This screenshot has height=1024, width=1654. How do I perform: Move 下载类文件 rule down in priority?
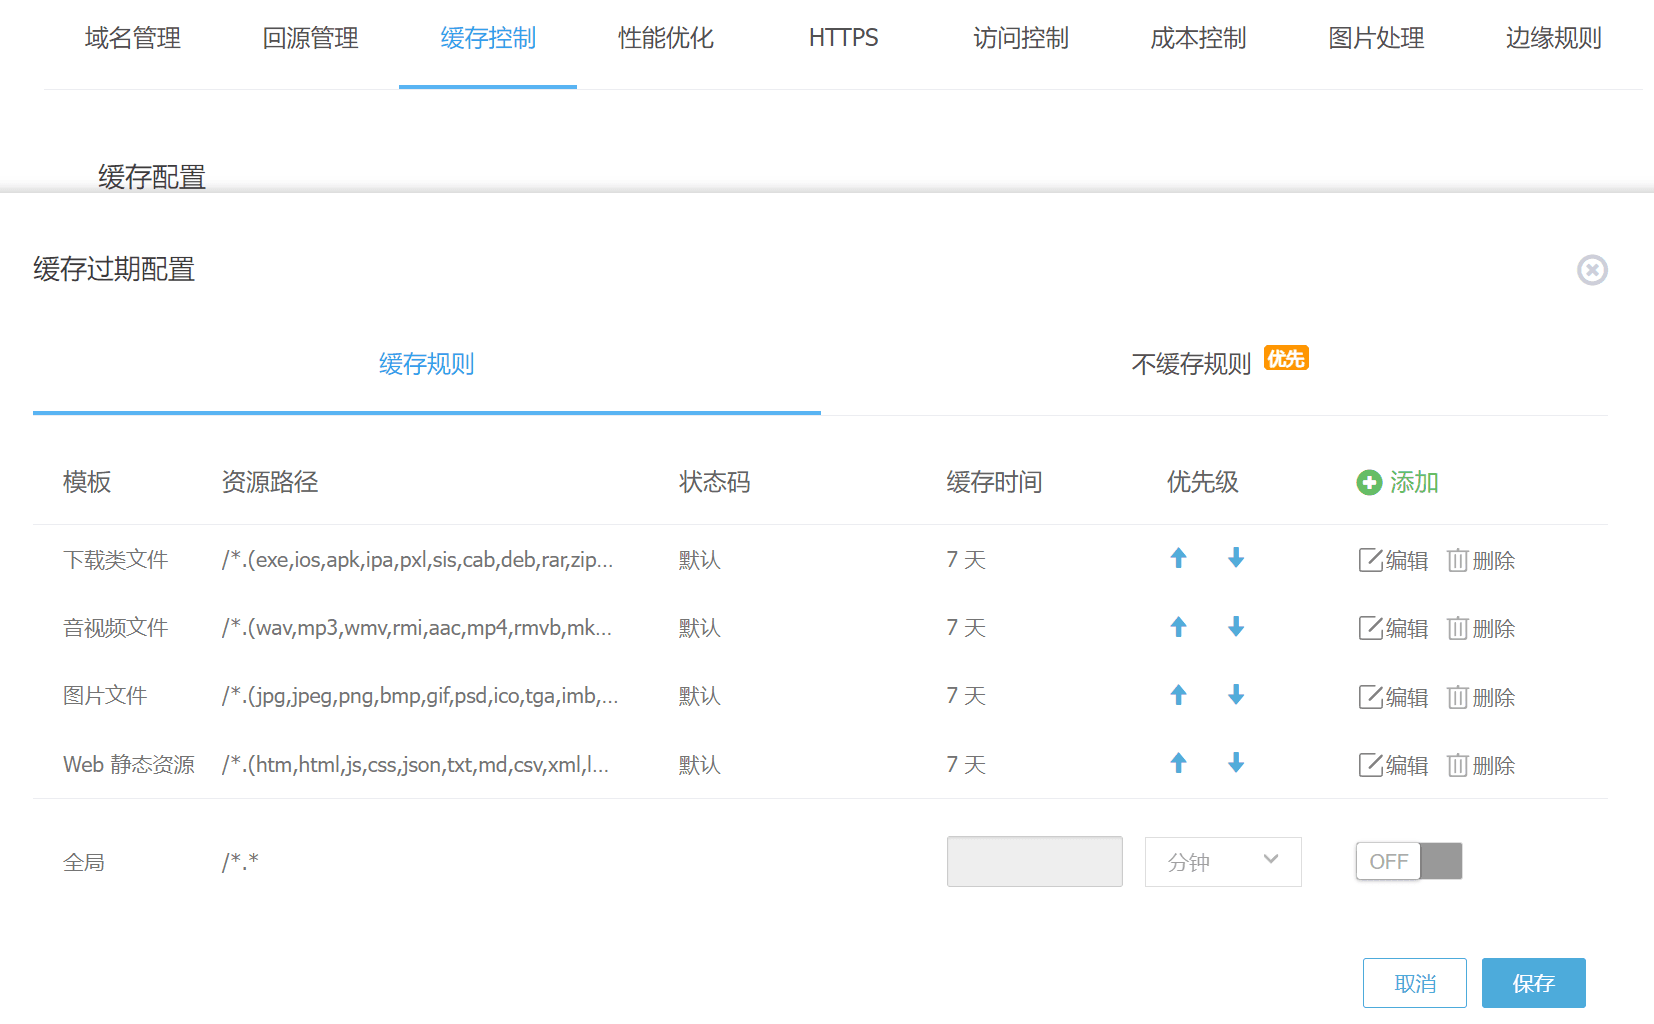tap(1236, 558)
